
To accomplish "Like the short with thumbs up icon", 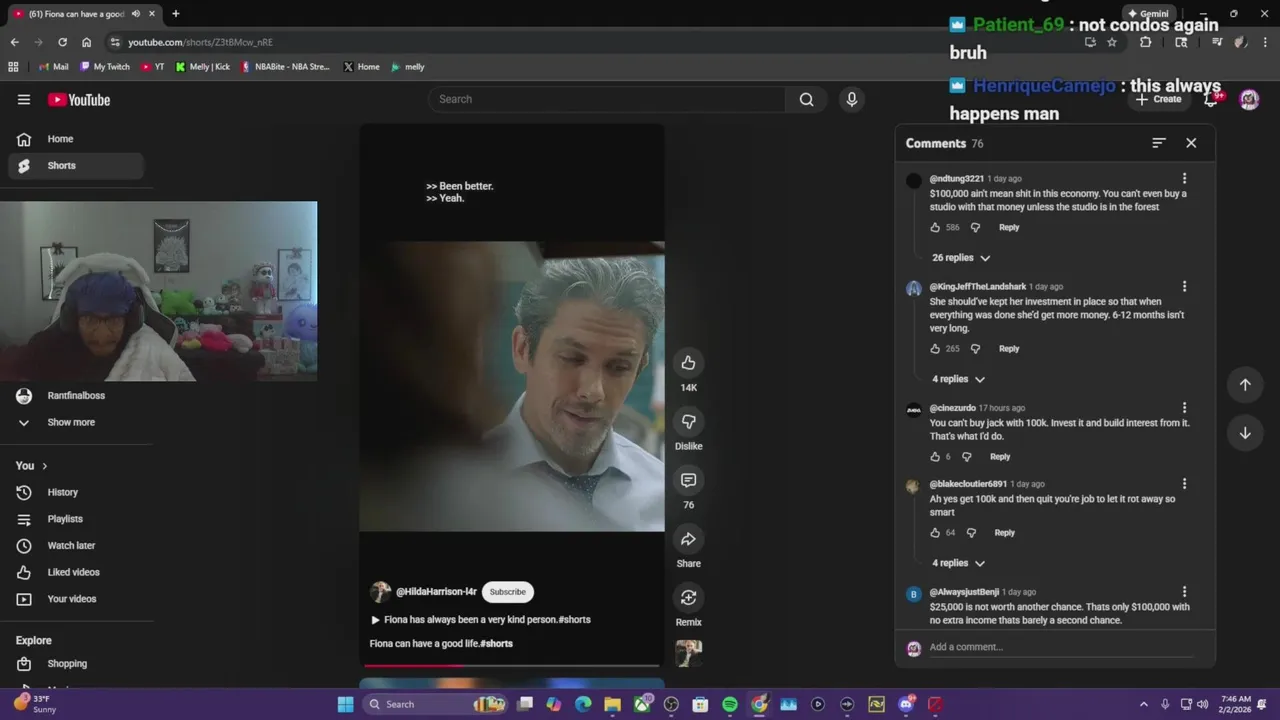I will 688,363.
